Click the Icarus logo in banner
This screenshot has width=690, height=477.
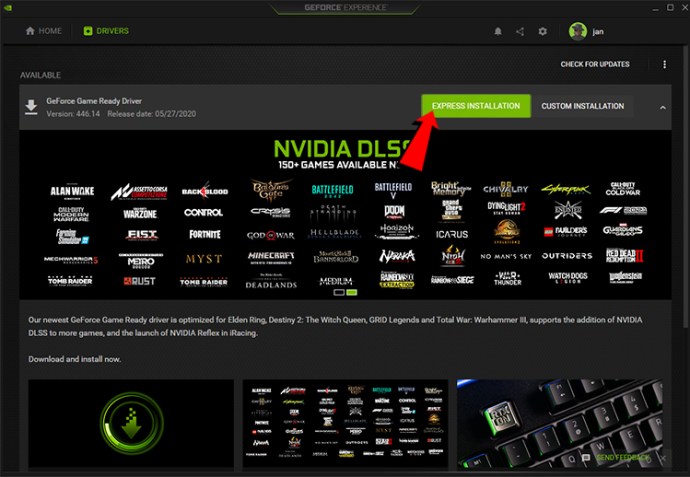pos(452,235)
